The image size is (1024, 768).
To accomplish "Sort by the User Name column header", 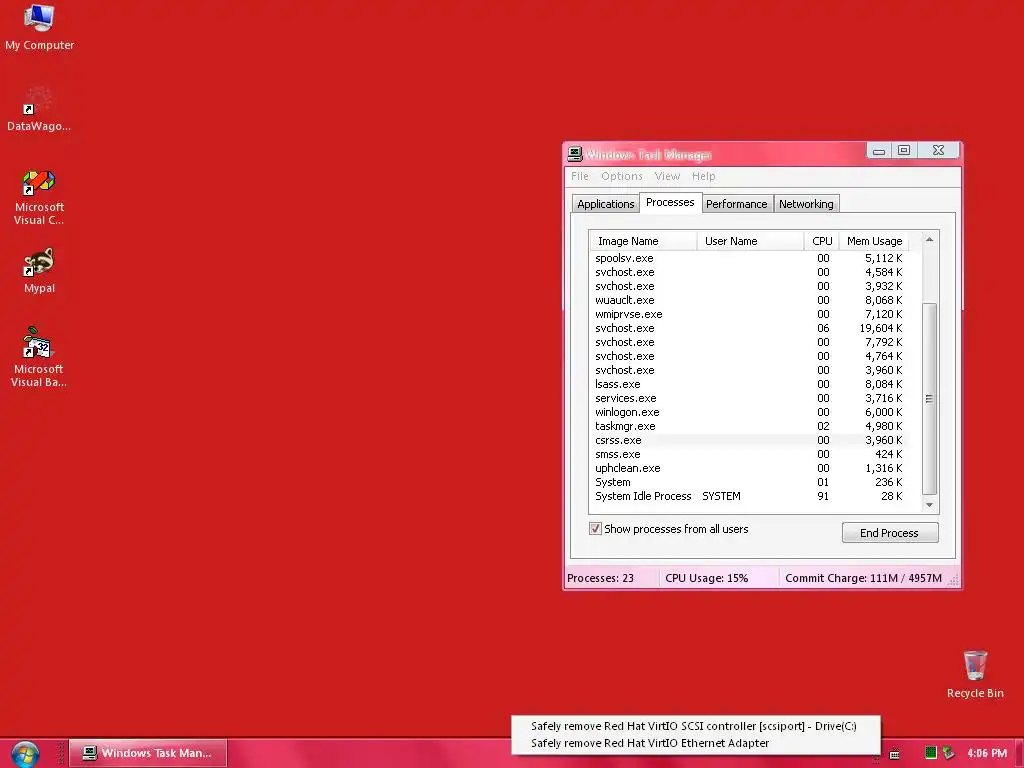I will pos(750,241).
